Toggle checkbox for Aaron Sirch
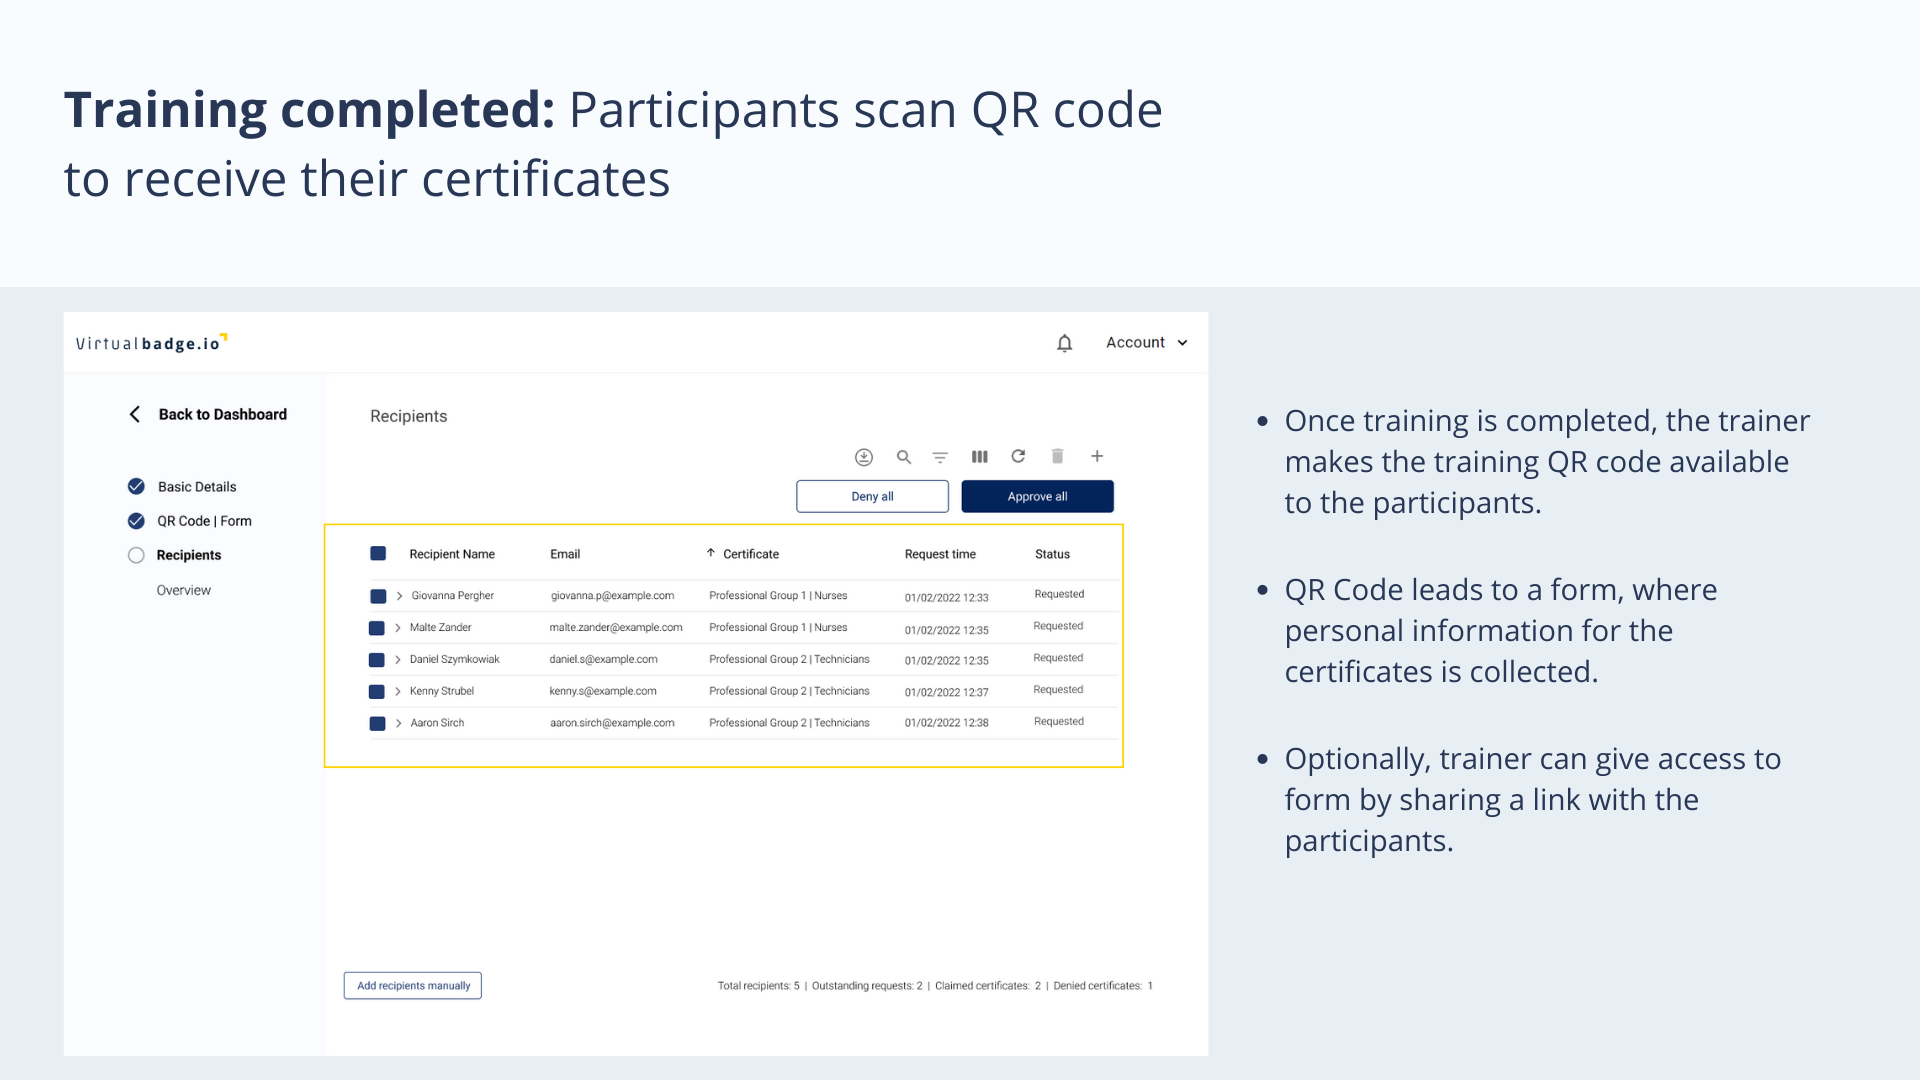Viewport: 1920px width, 1080px height. click(377, 723)
